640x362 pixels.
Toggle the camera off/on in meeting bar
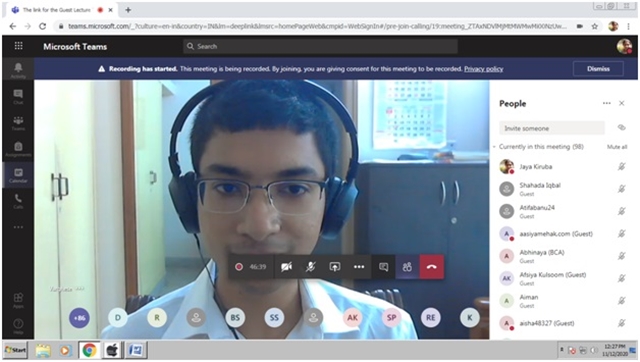(286, 267)
